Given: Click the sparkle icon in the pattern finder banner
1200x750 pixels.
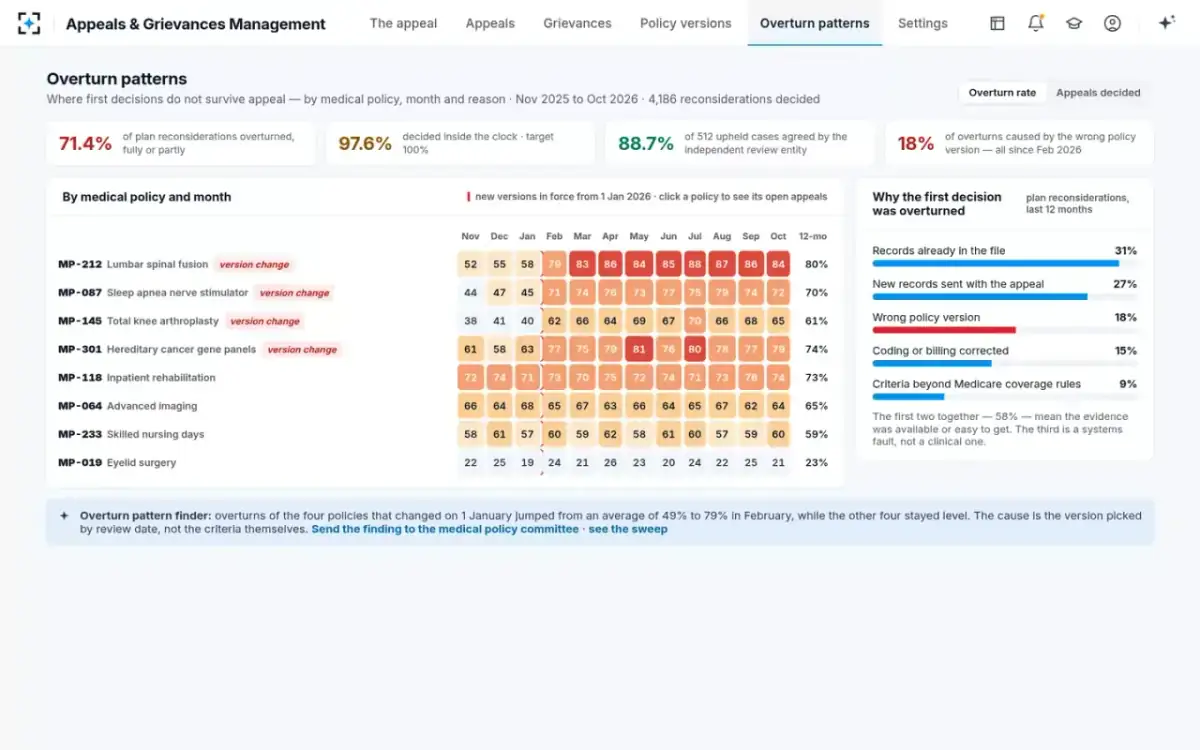Looking at the screenshot, I should (64, 516).
